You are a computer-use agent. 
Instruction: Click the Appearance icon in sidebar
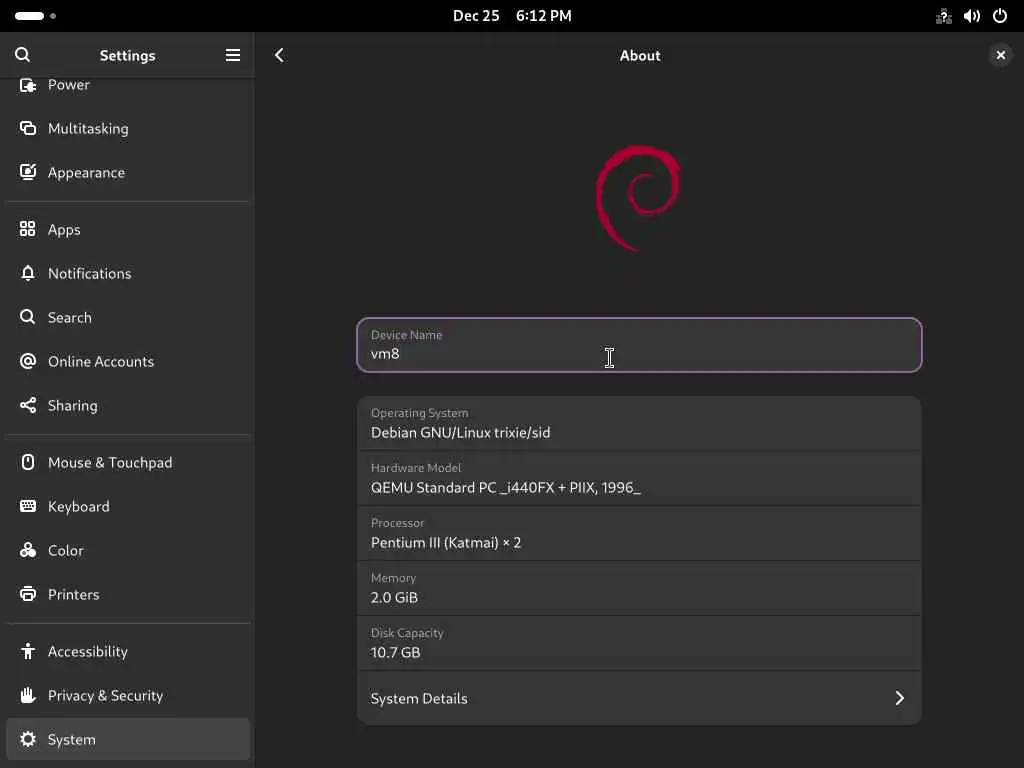pyautogui.click(x=27, y=172)
